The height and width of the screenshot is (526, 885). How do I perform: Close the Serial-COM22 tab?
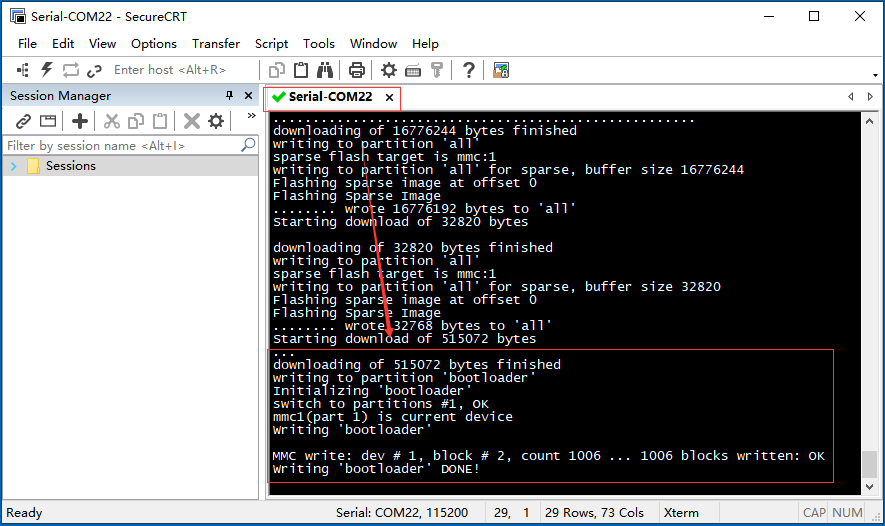389,97
